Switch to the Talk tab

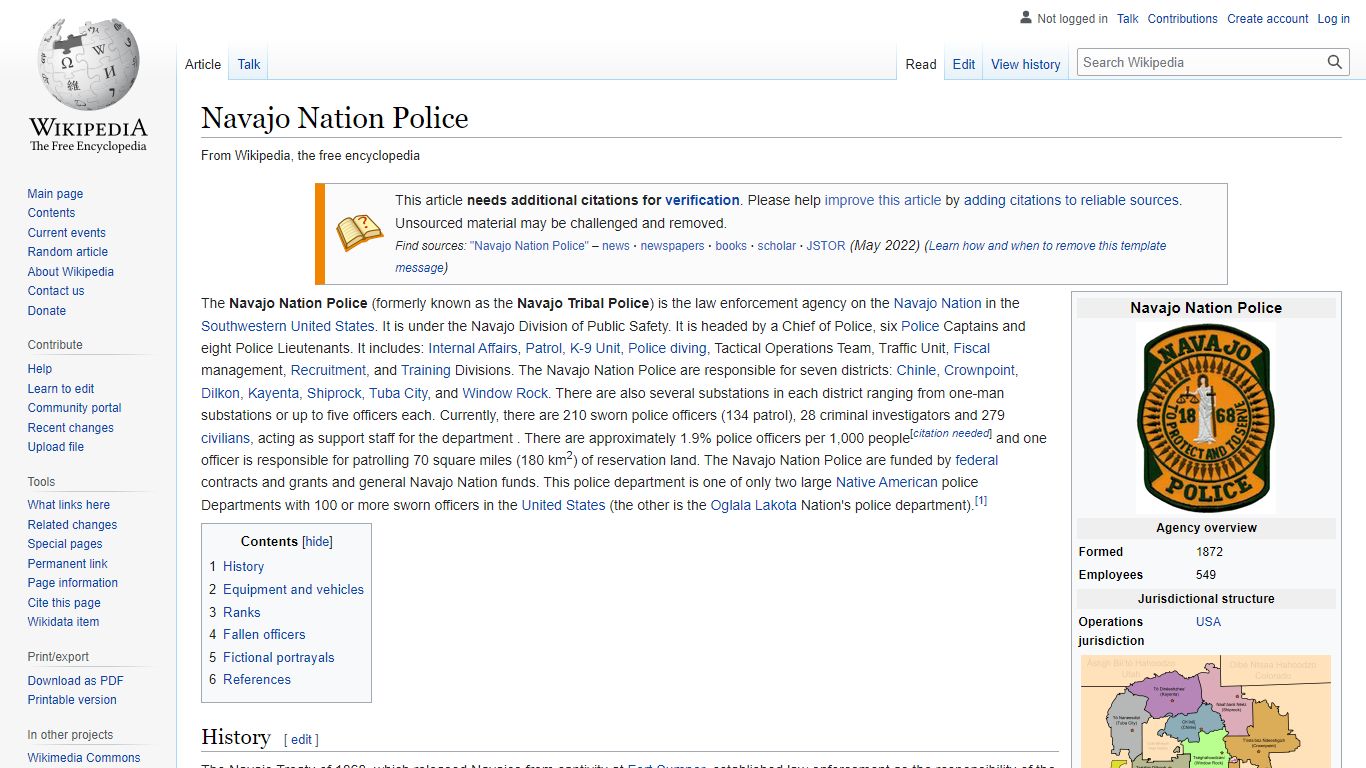(249, 64)
